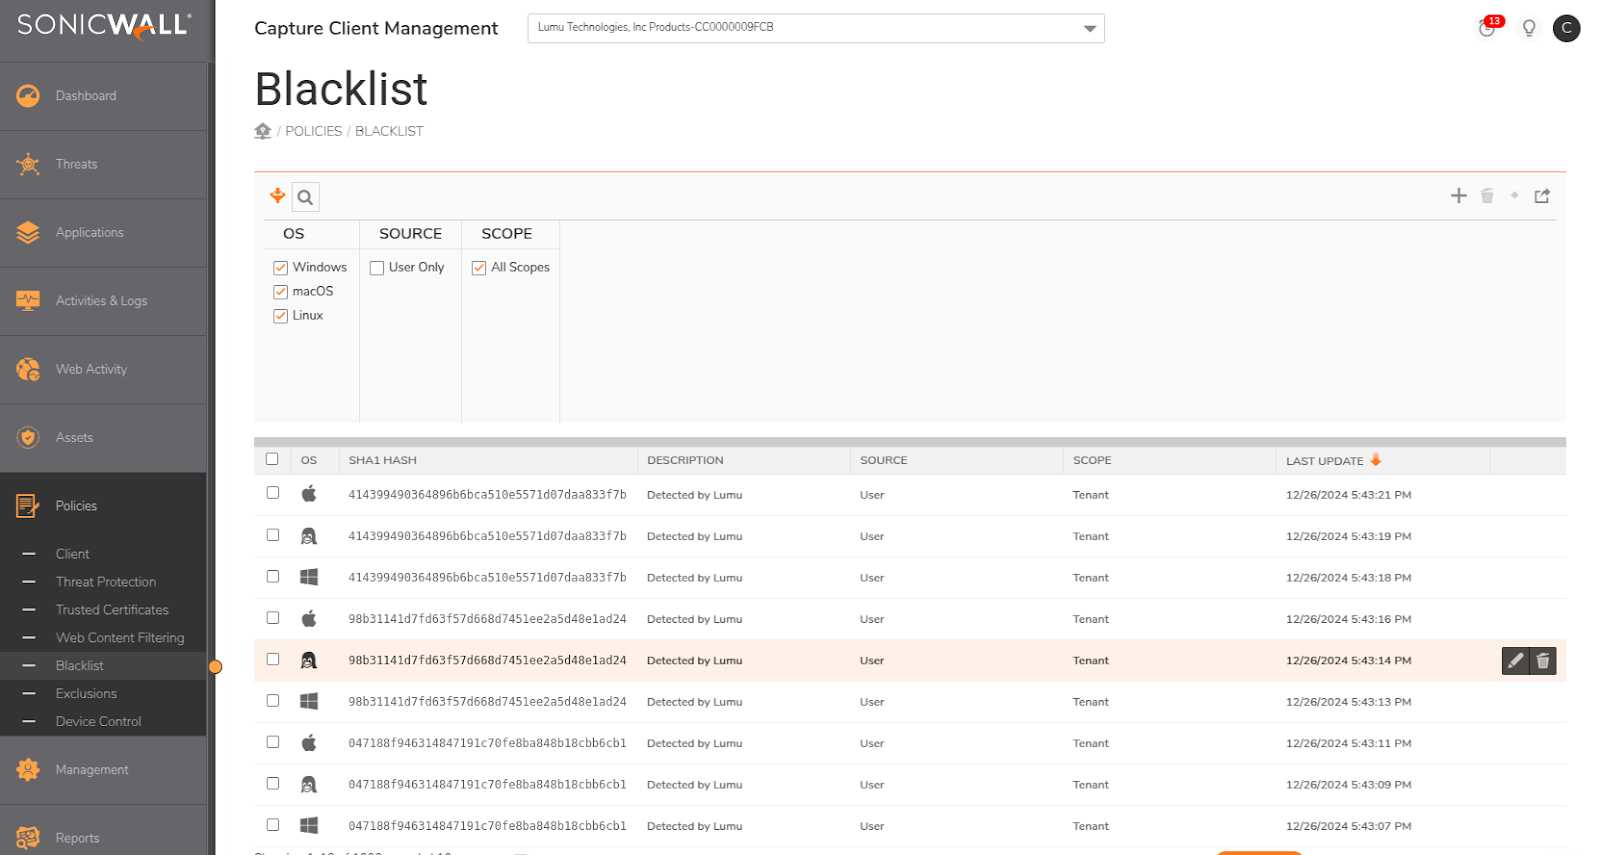The width and height of the screenshot is (1600, 855).
Task: Open Exclusions under Policies
Action: pos(86,694)
